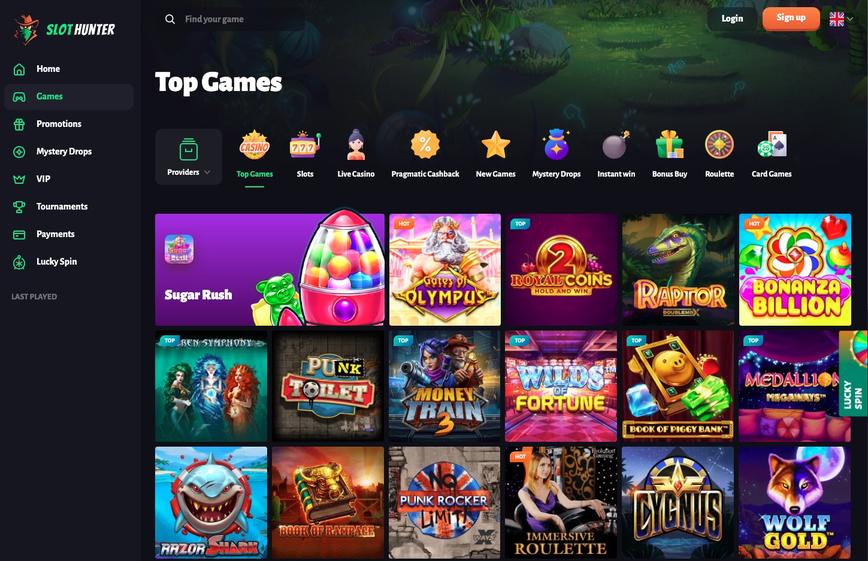
Task: Open the Card Games icon
Action: click(772, 145)
